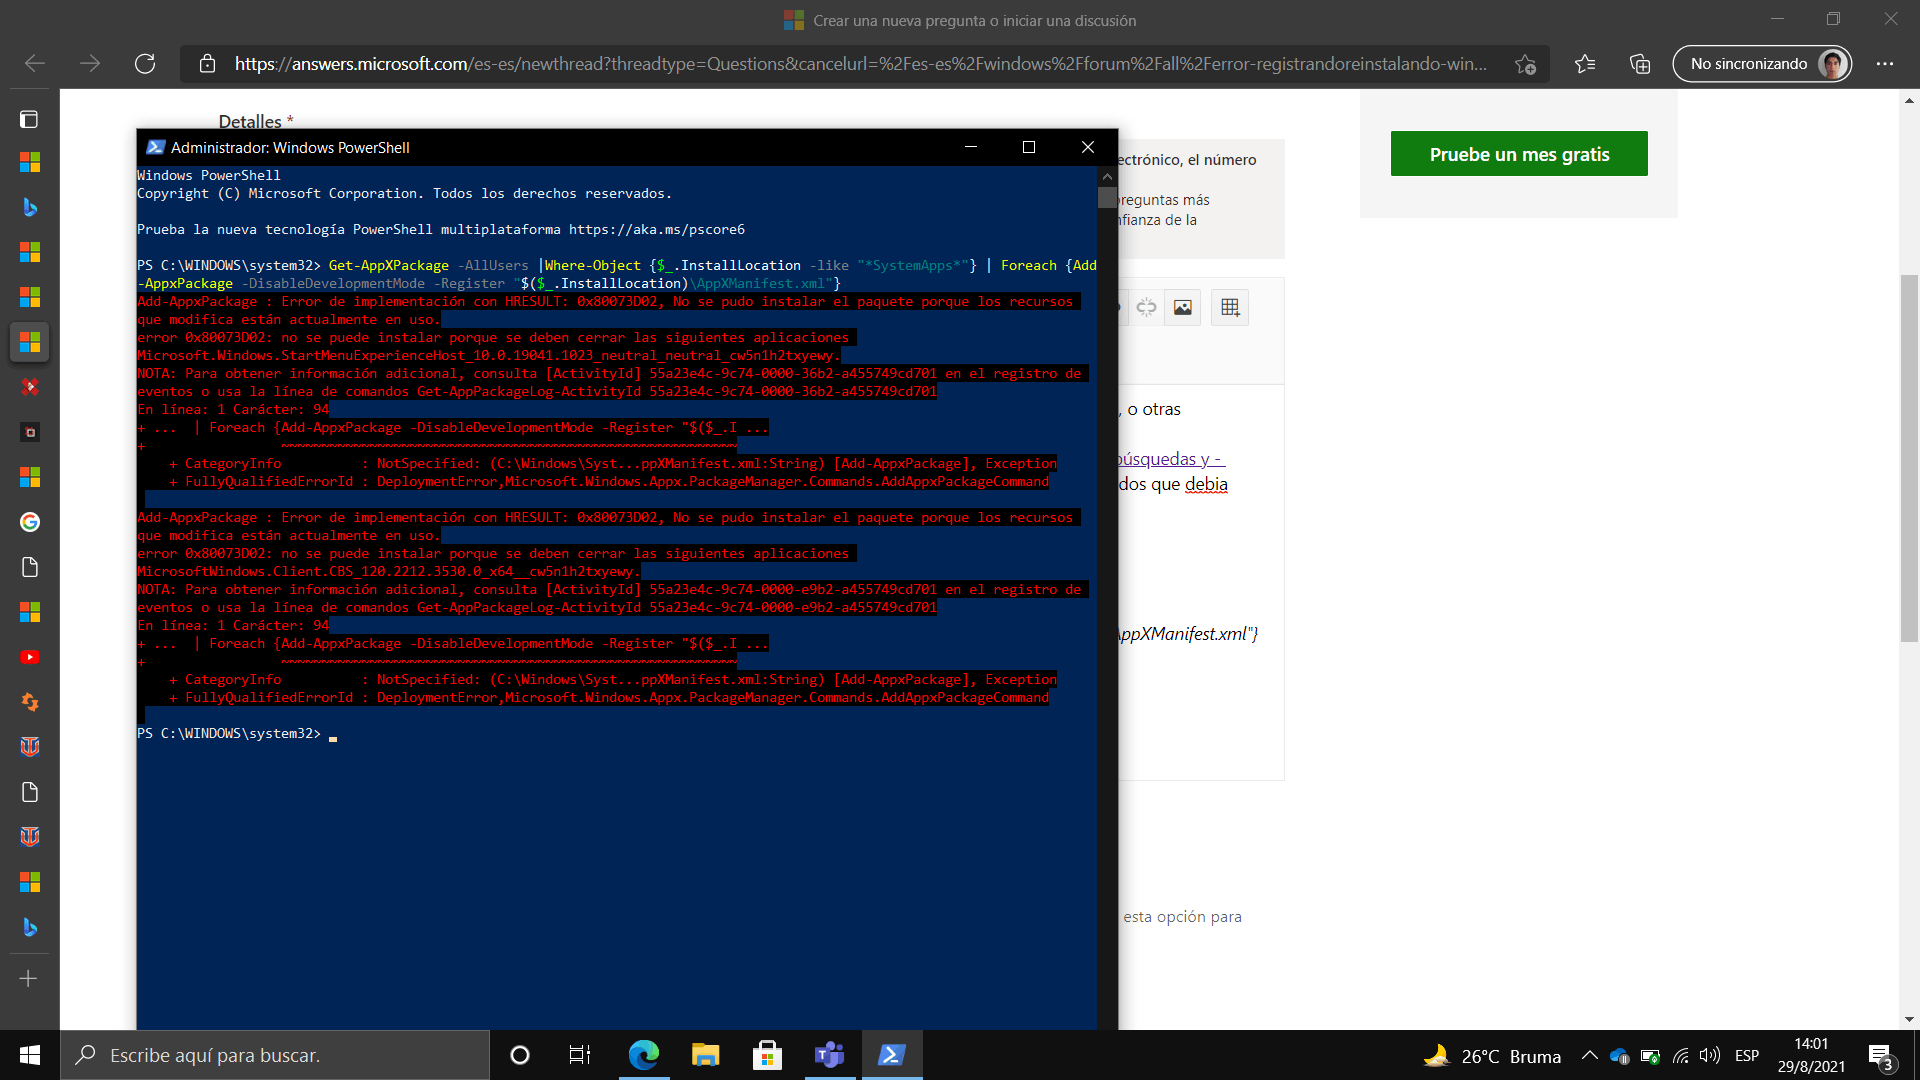Click the PowerShell scrollbar up arrow
Image resolution: width=1920 pixels, height=1080 pixels.
(1107, 176)
